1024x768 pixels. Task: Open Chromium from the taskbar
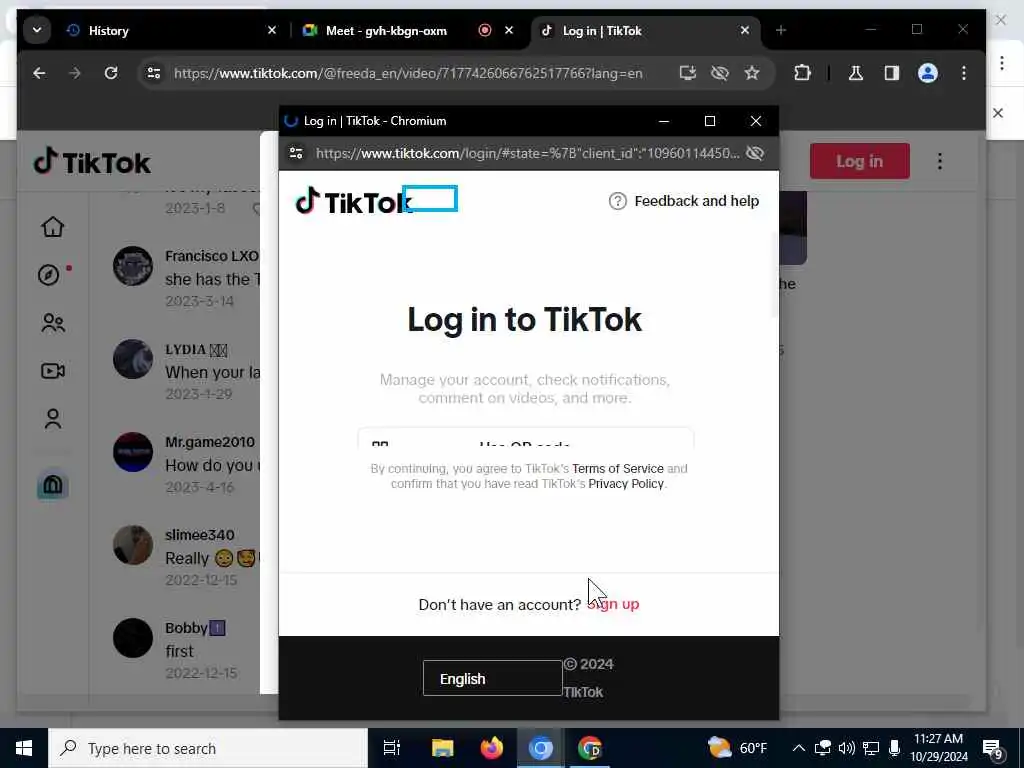[x=541, y=748]
